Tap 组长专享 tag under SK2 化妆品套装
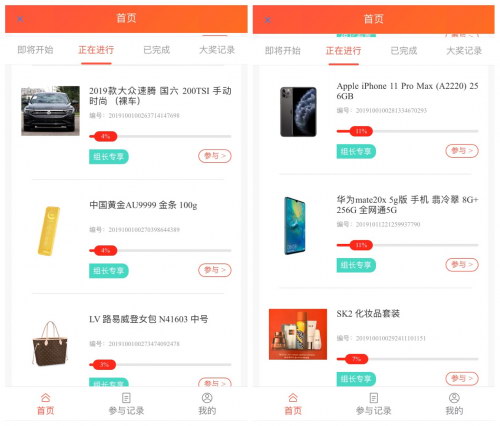This screenshot has width=500, height=426. click(x=356, y=379)
